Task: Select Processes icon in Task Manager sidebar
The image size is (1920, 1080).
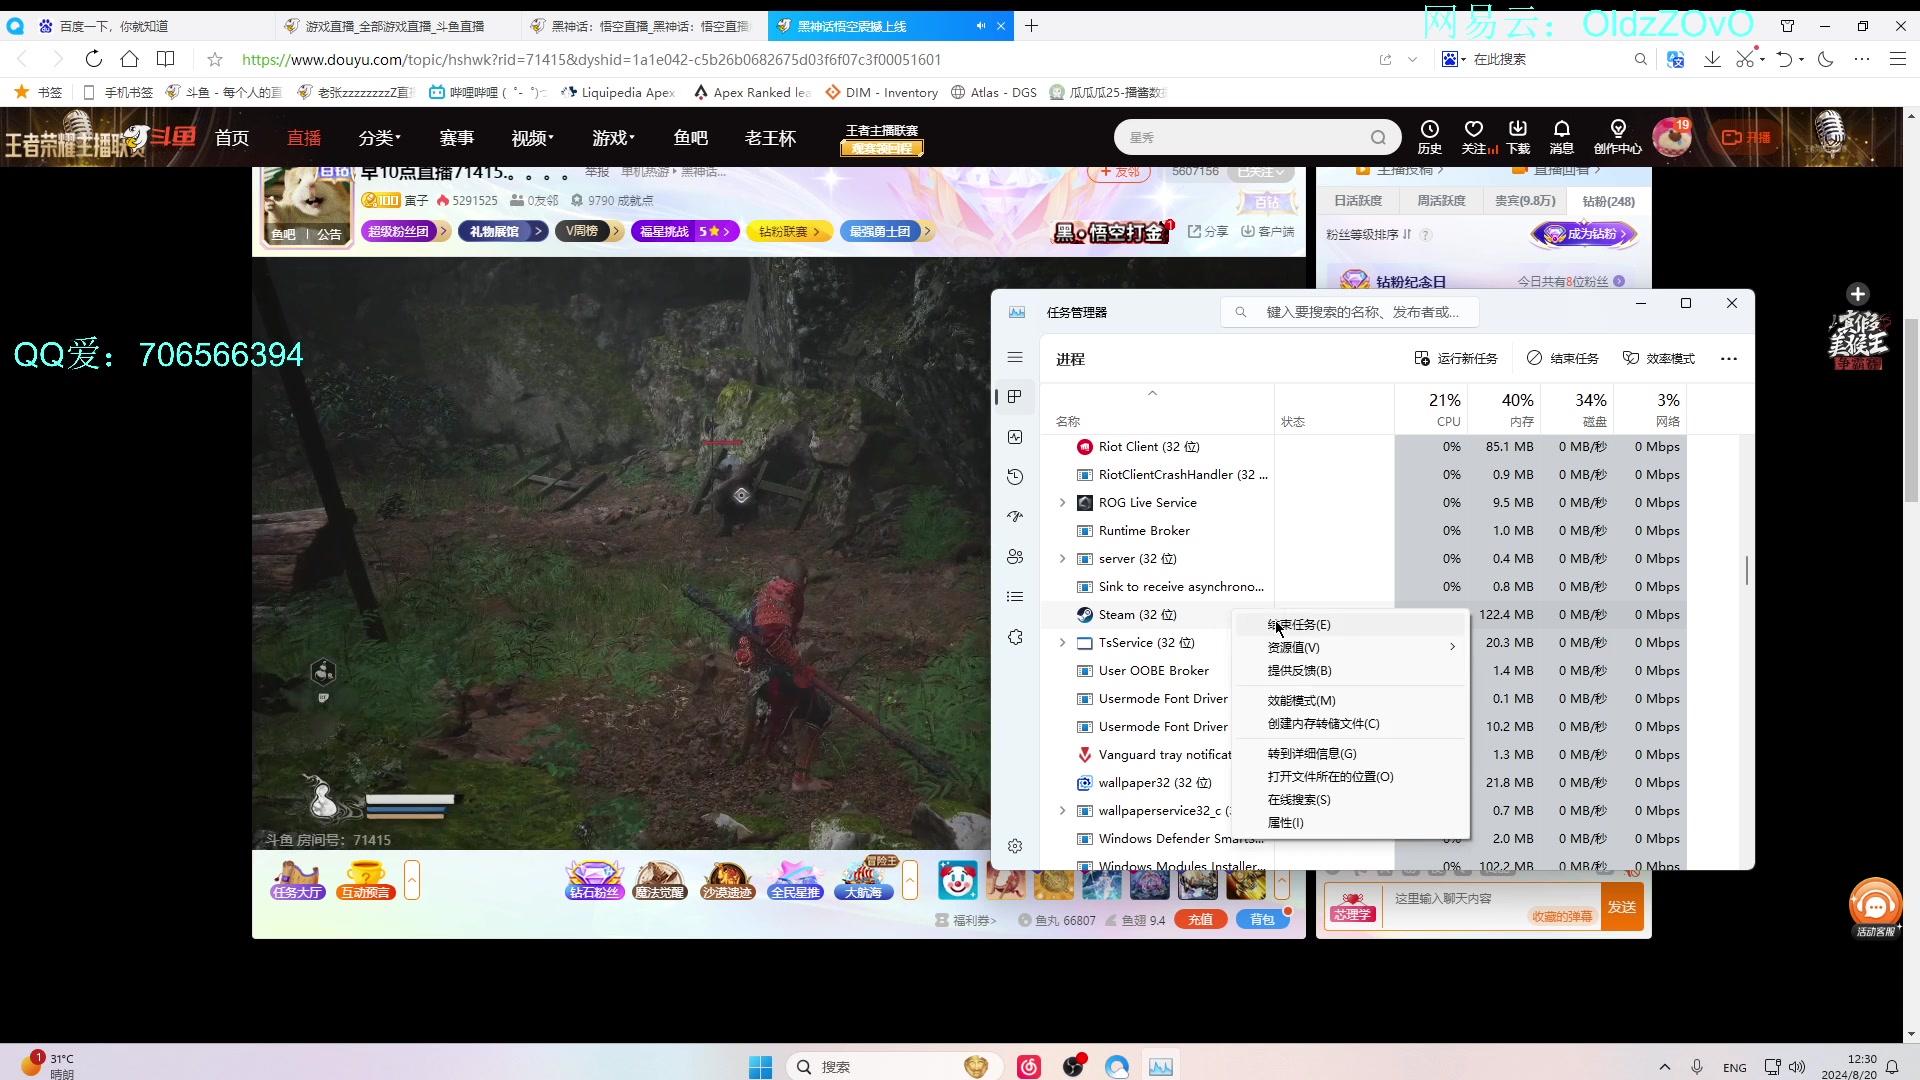Action: pyautogui.click(x=1015, y=397)
